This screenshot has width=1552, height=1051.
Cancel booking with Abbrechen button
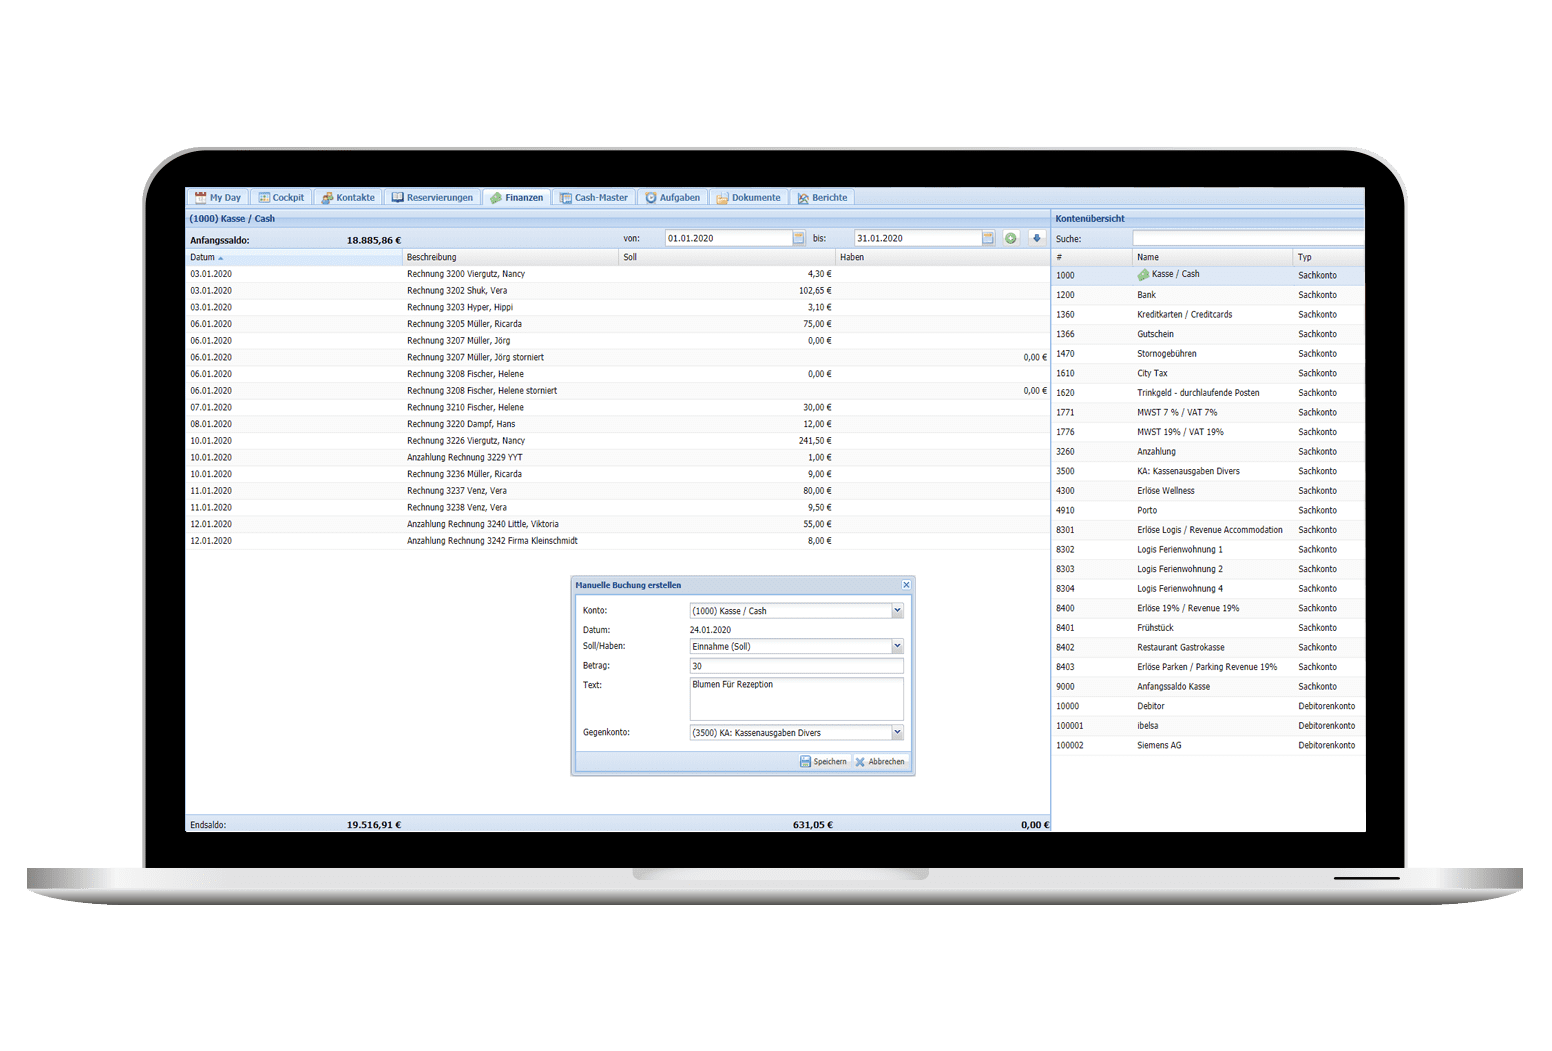click(x=880, y=762)
